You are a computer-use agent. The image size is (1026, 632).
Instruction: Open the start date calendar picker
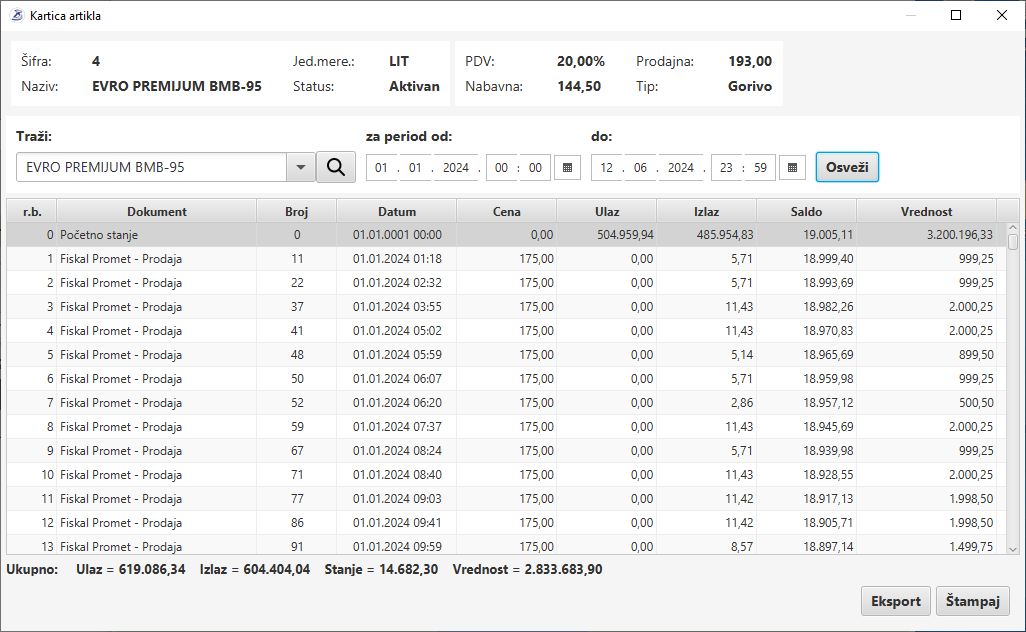567,168
